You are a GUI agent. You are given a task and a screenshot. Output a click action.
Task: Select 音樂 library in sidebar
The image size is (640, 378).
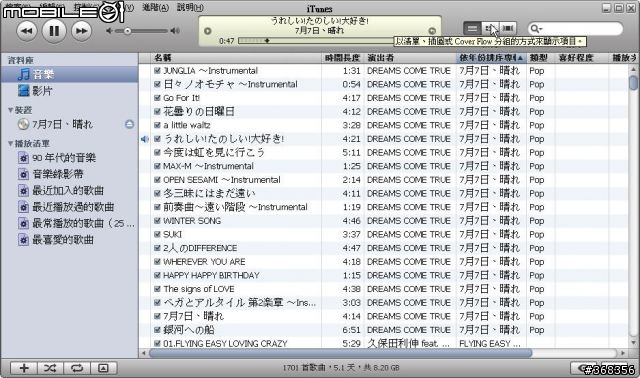click(x=69, y=74)
